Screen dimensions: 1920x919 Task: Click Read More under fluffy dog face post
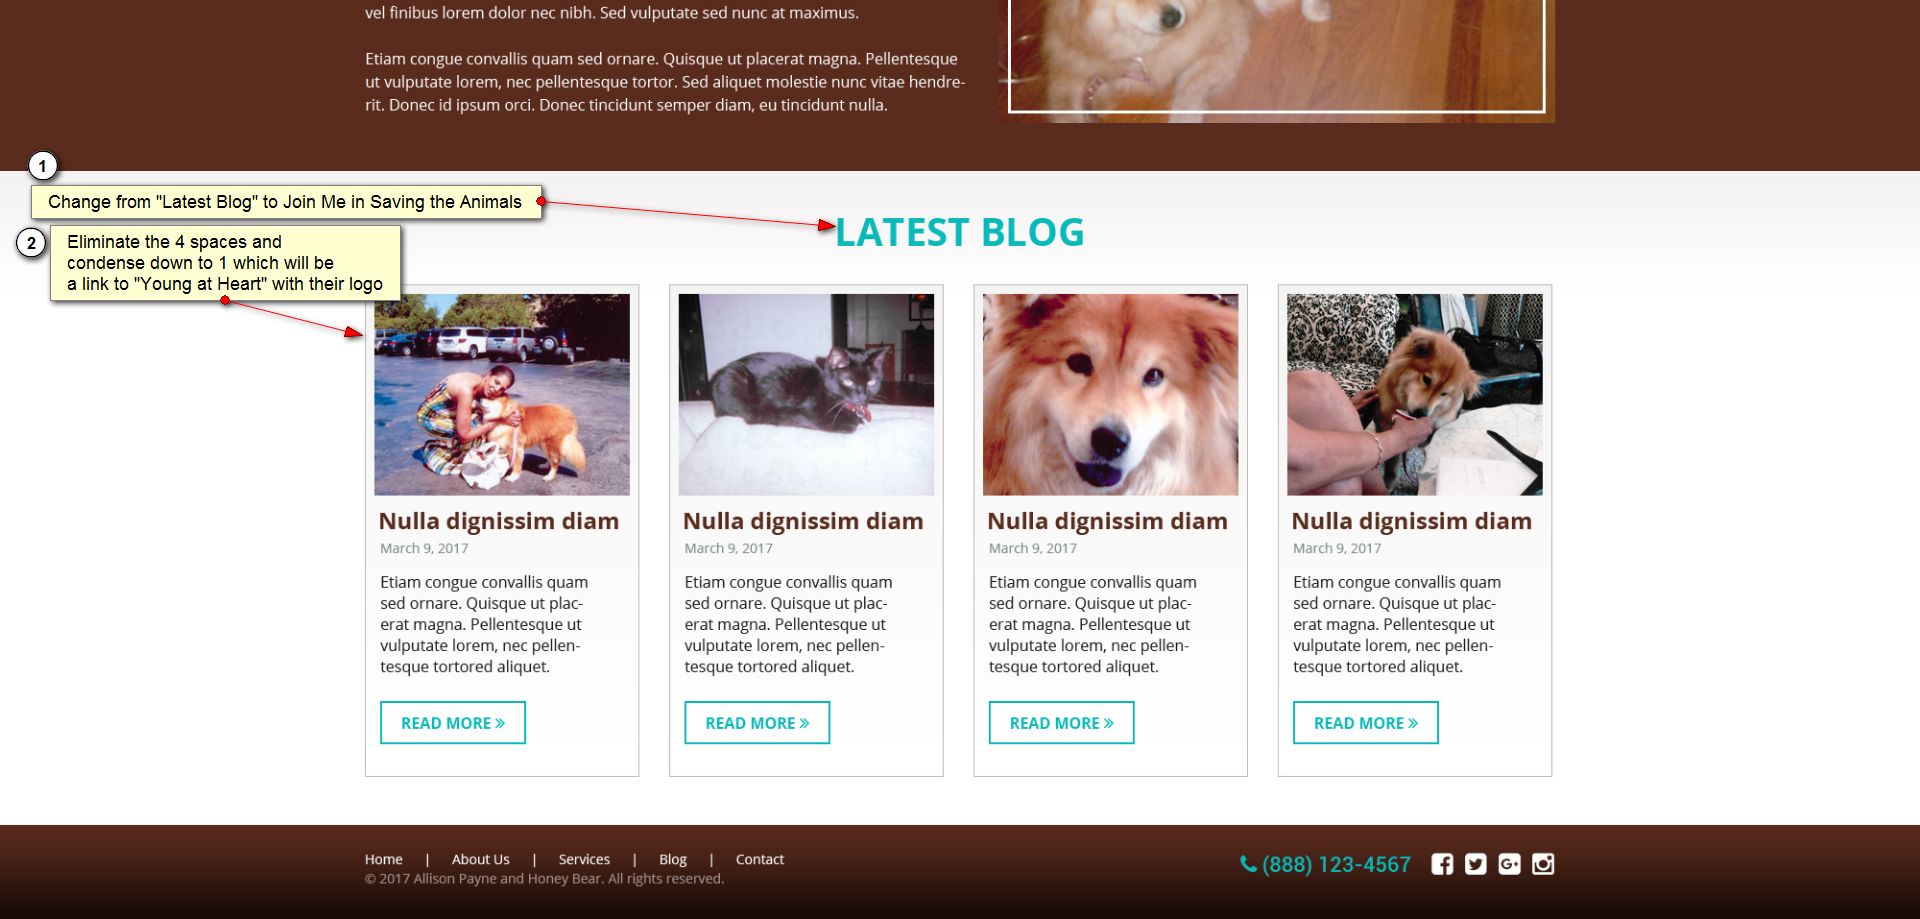pyautogui.click(x=1061, y=723)
